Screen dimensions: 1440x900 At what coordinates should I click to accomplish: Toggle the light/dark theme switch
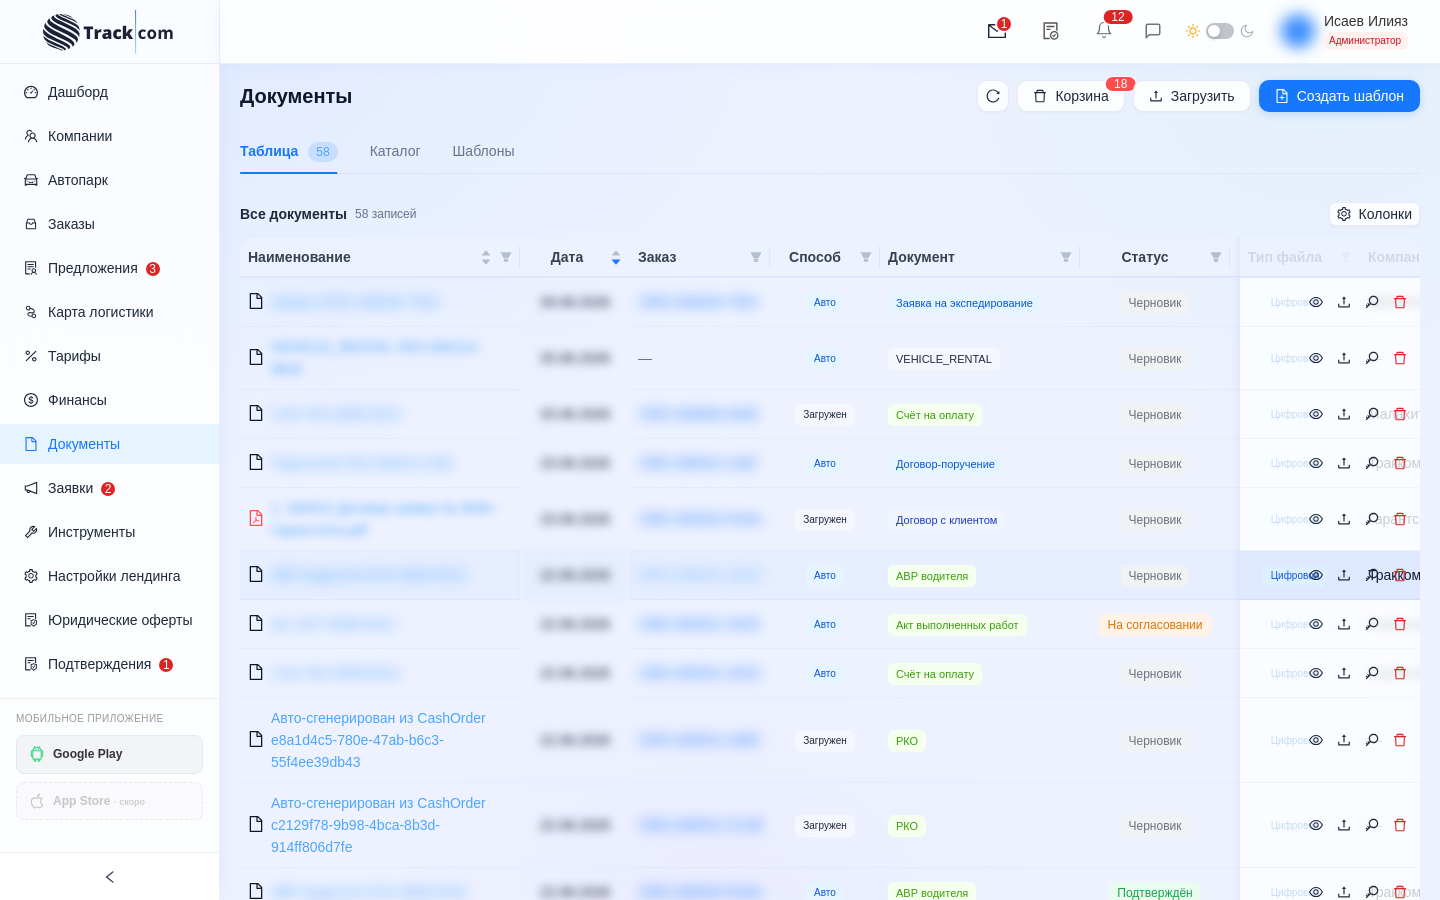1220,31
